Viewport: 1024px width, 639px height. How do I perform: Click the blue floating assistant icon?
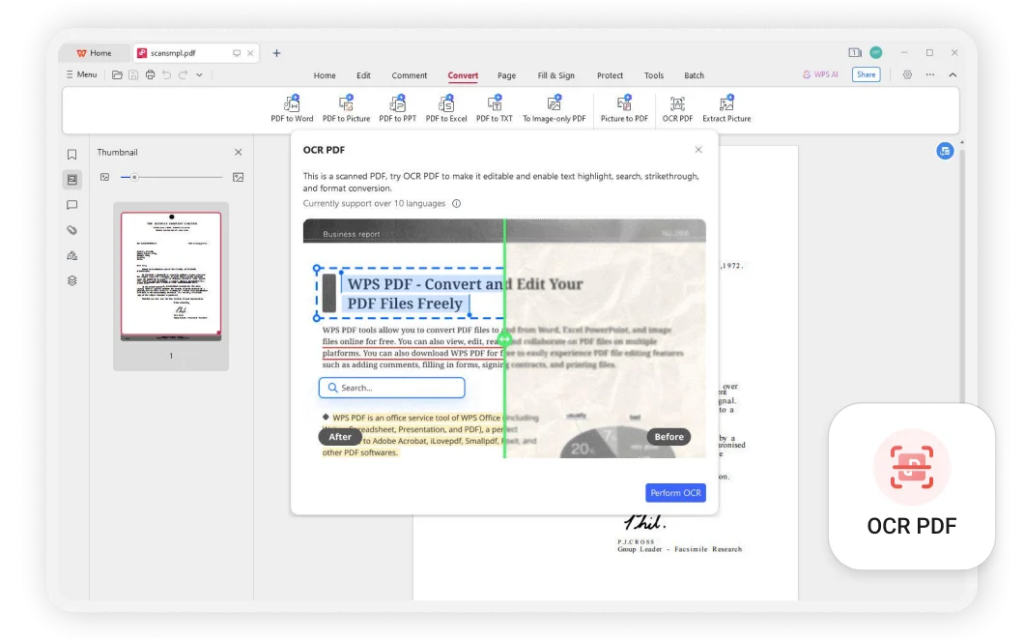click(x=944, y=151)
